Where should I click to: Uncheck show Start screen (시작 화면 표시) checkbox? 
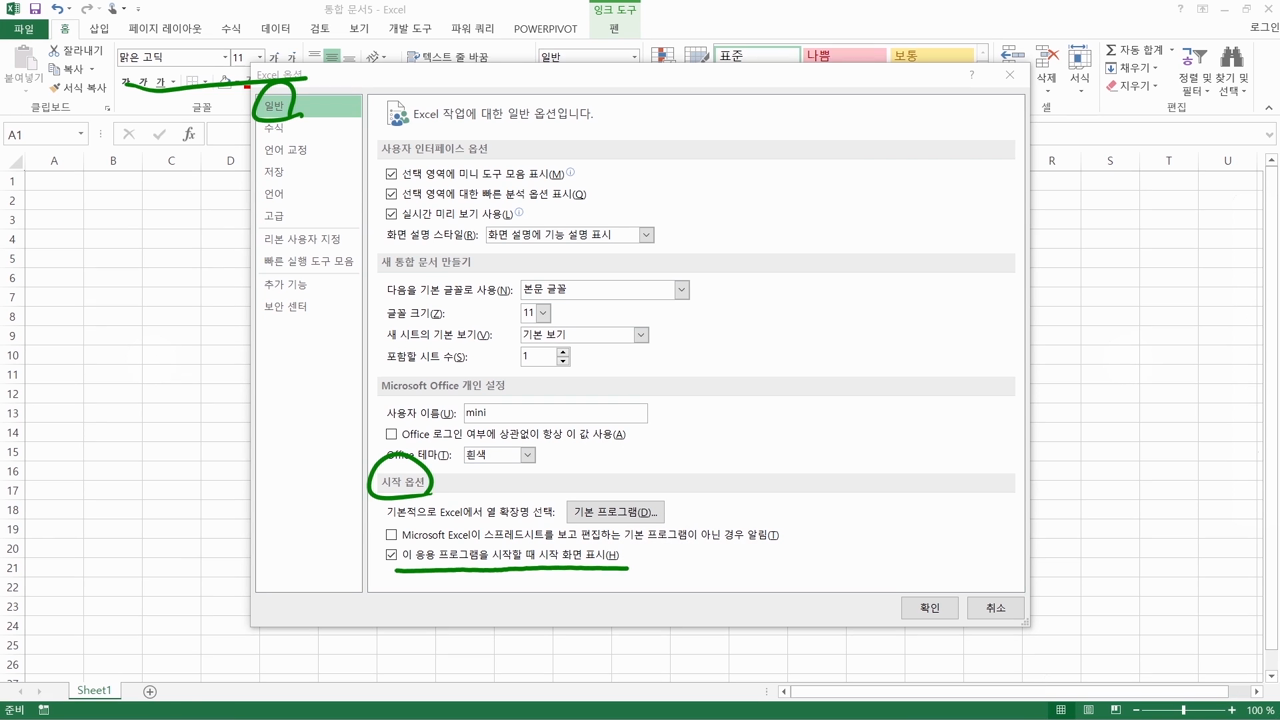[391, 555]
